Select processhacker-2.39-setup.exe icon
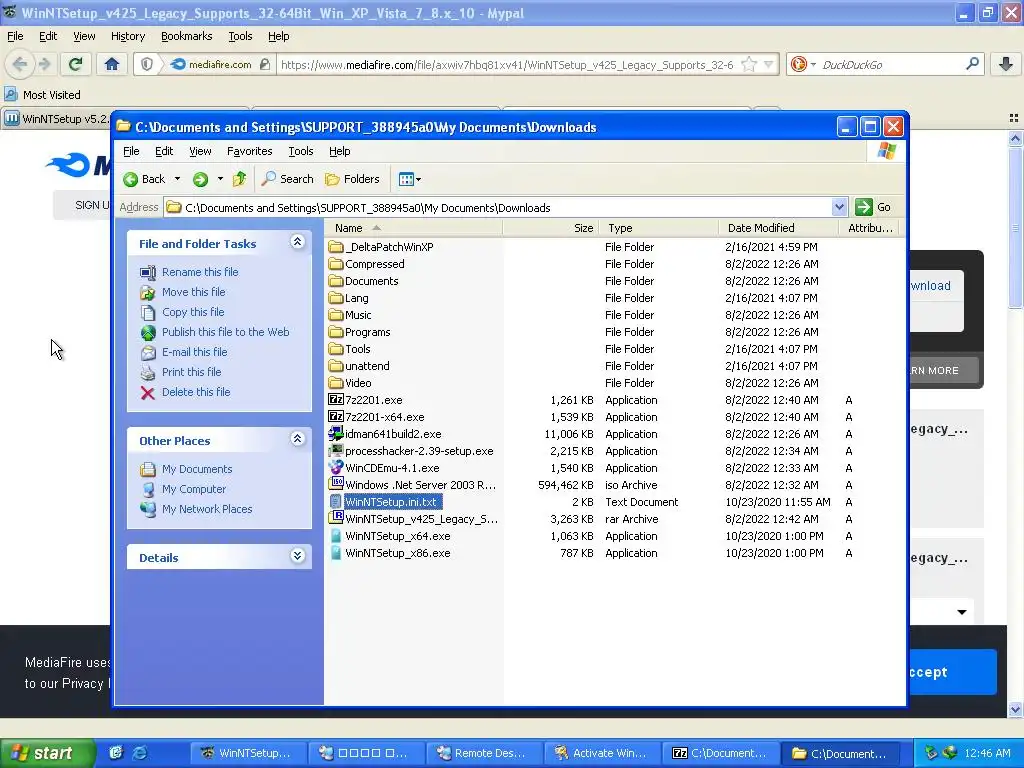Screen dimensions: 1024x768 (336, 451)
